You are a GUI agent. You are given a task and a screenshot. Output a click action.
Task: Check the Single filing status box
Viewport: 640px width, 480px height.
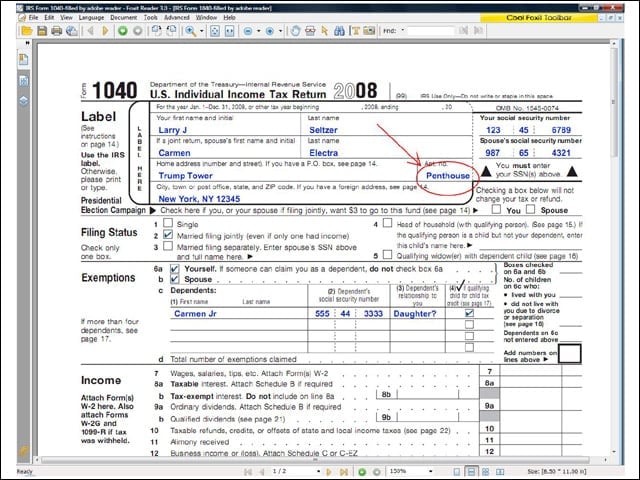168,223
